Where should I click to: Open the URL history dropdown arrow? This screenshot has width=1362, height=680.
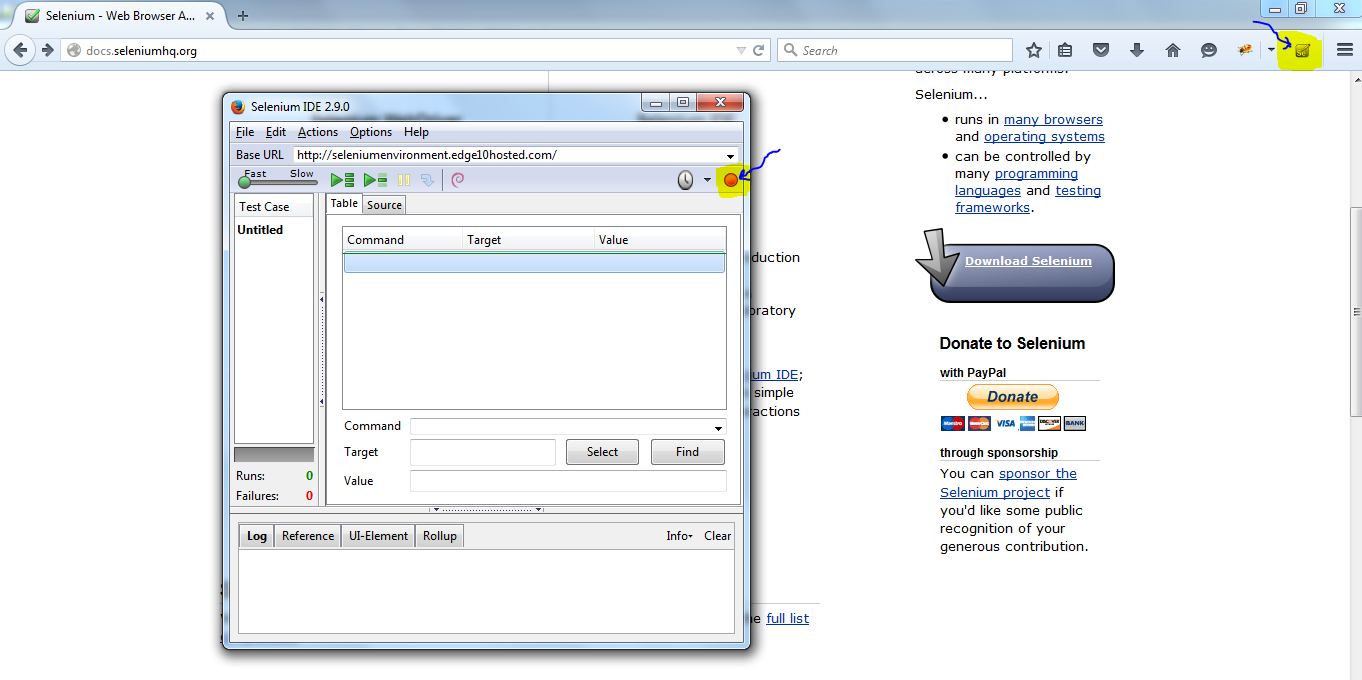click(x=741, y=50)
